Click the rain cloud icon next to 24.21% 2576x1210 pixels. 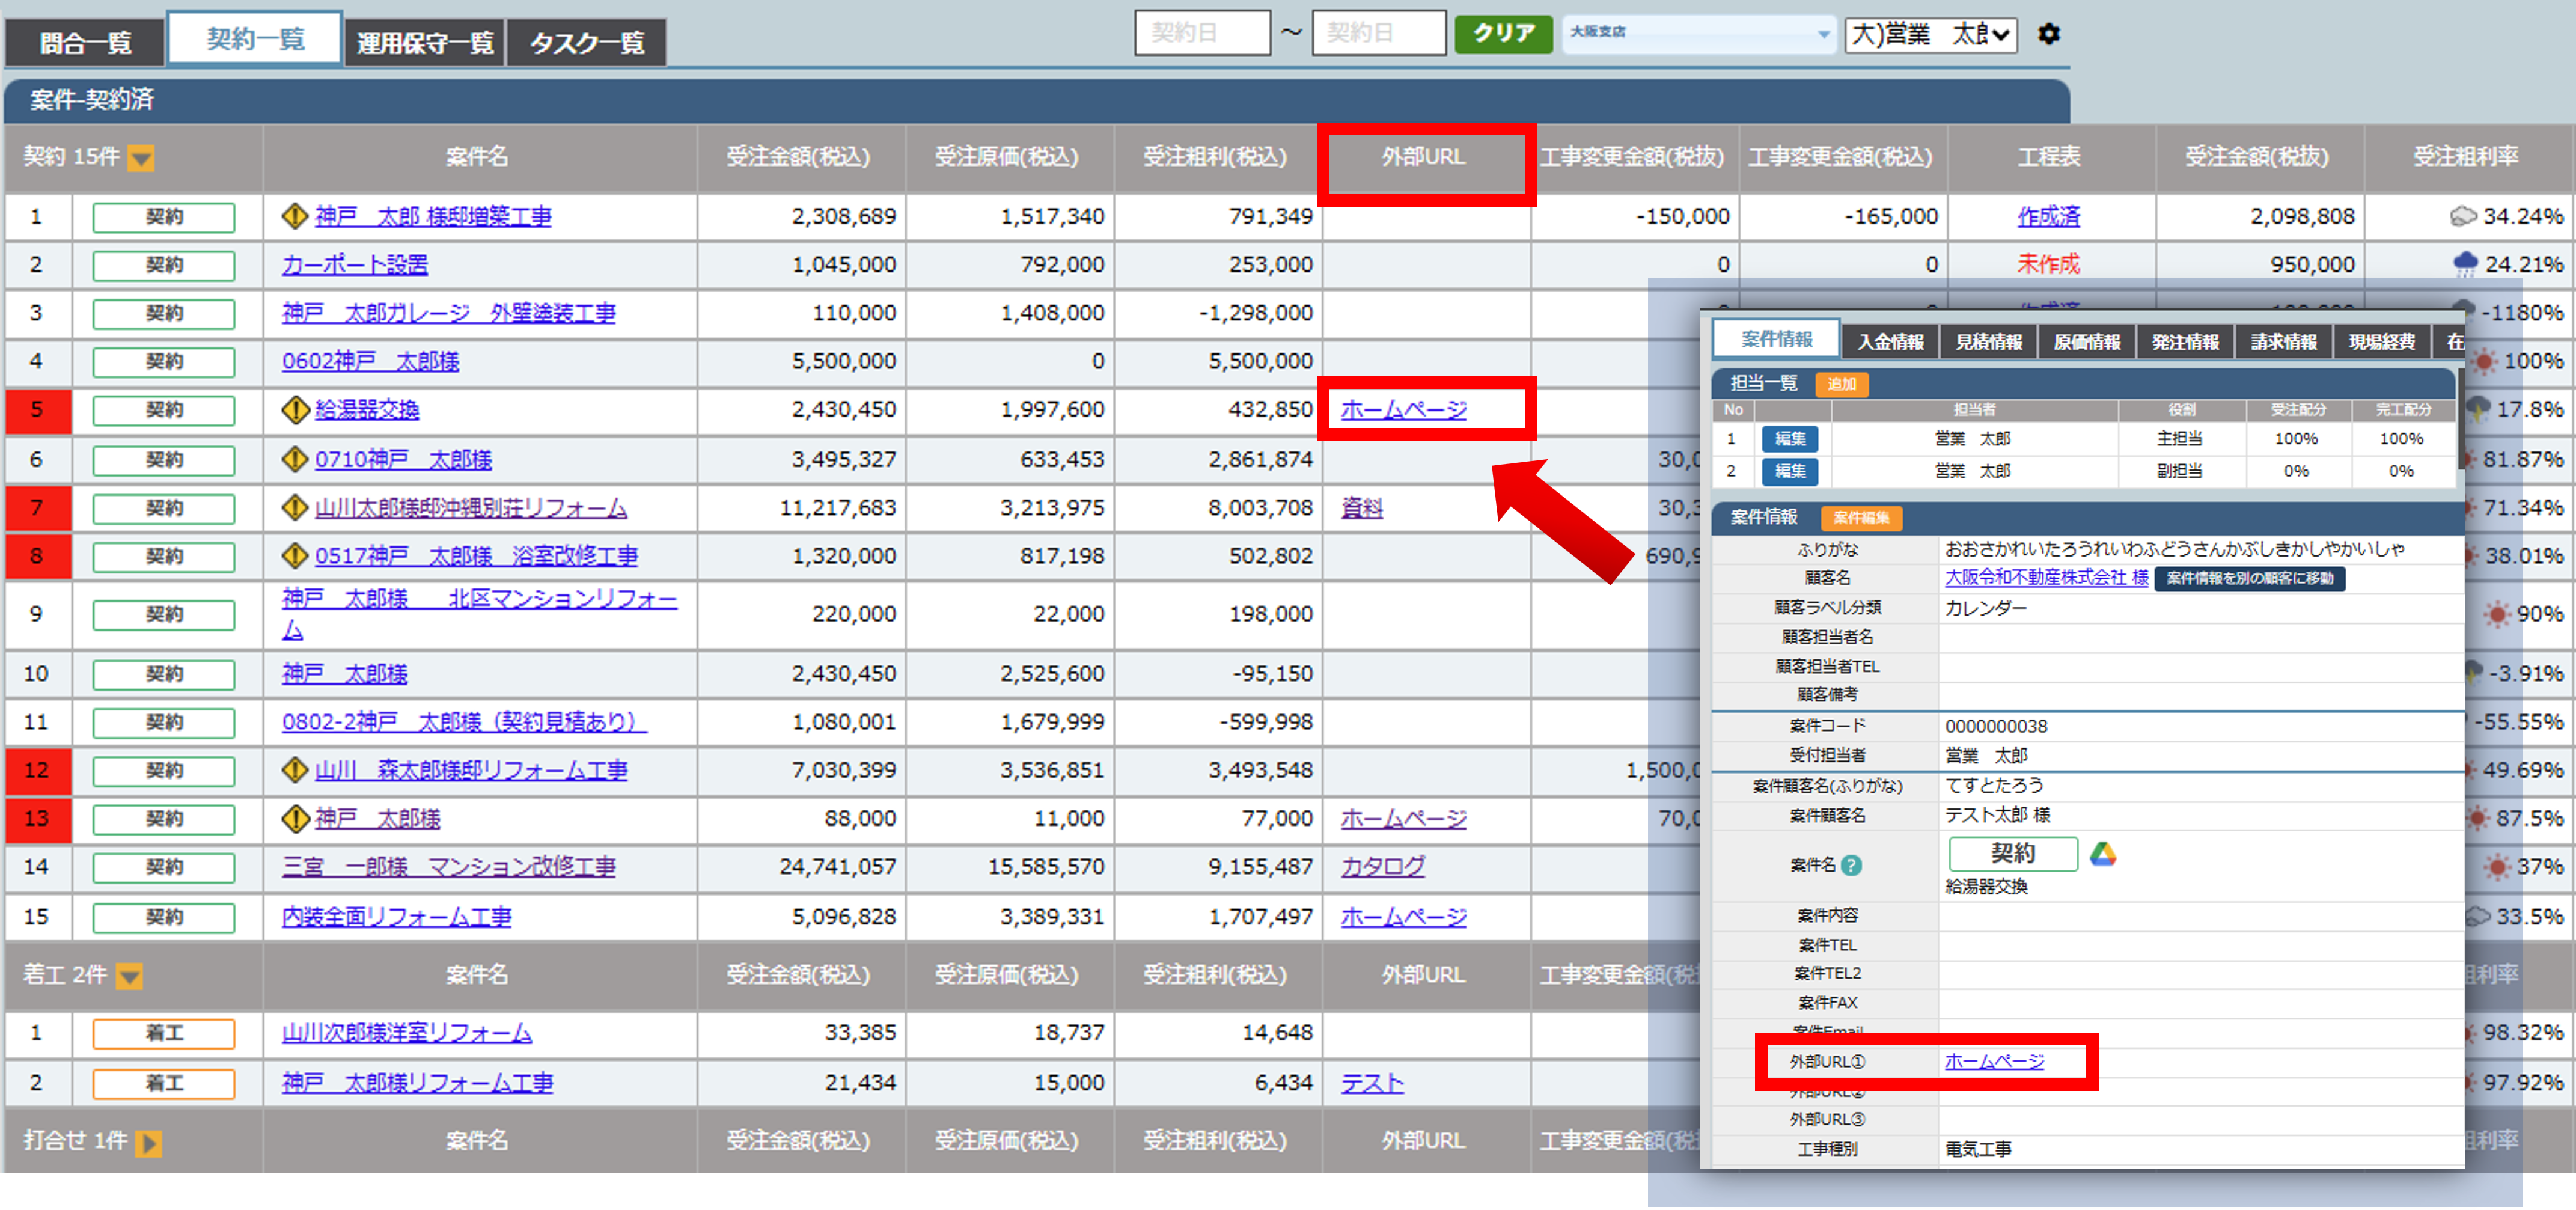pyautogui.click(x=2465, y=264)
